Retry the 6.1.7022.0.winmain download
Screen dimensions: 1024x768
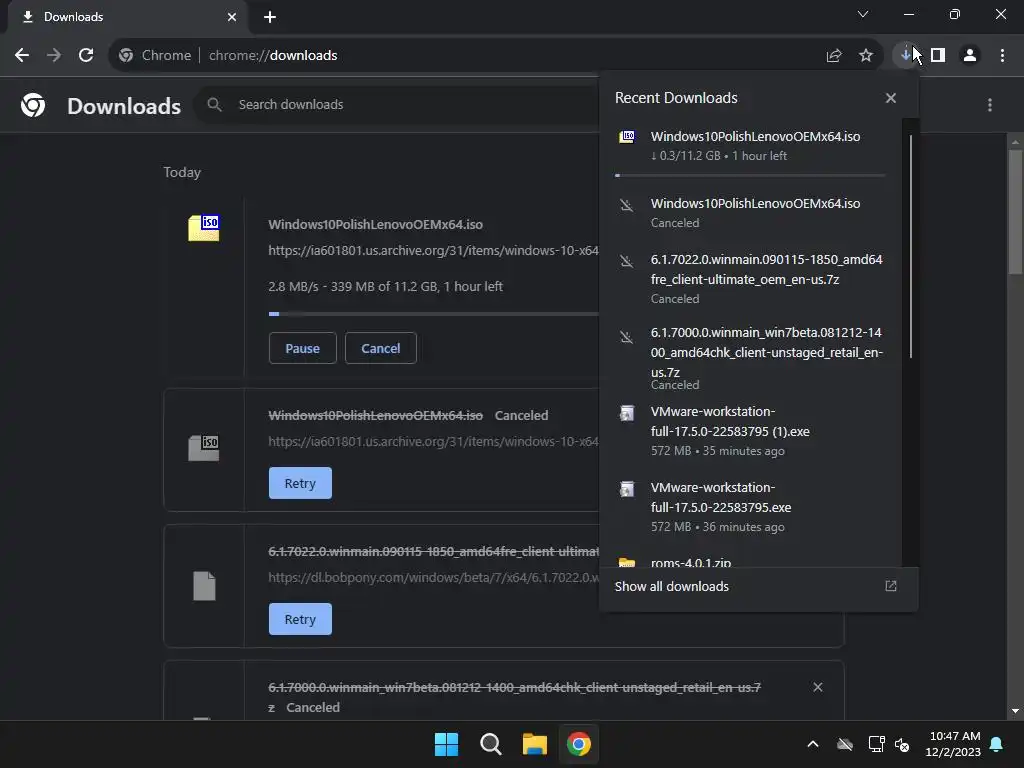point(300,619)
